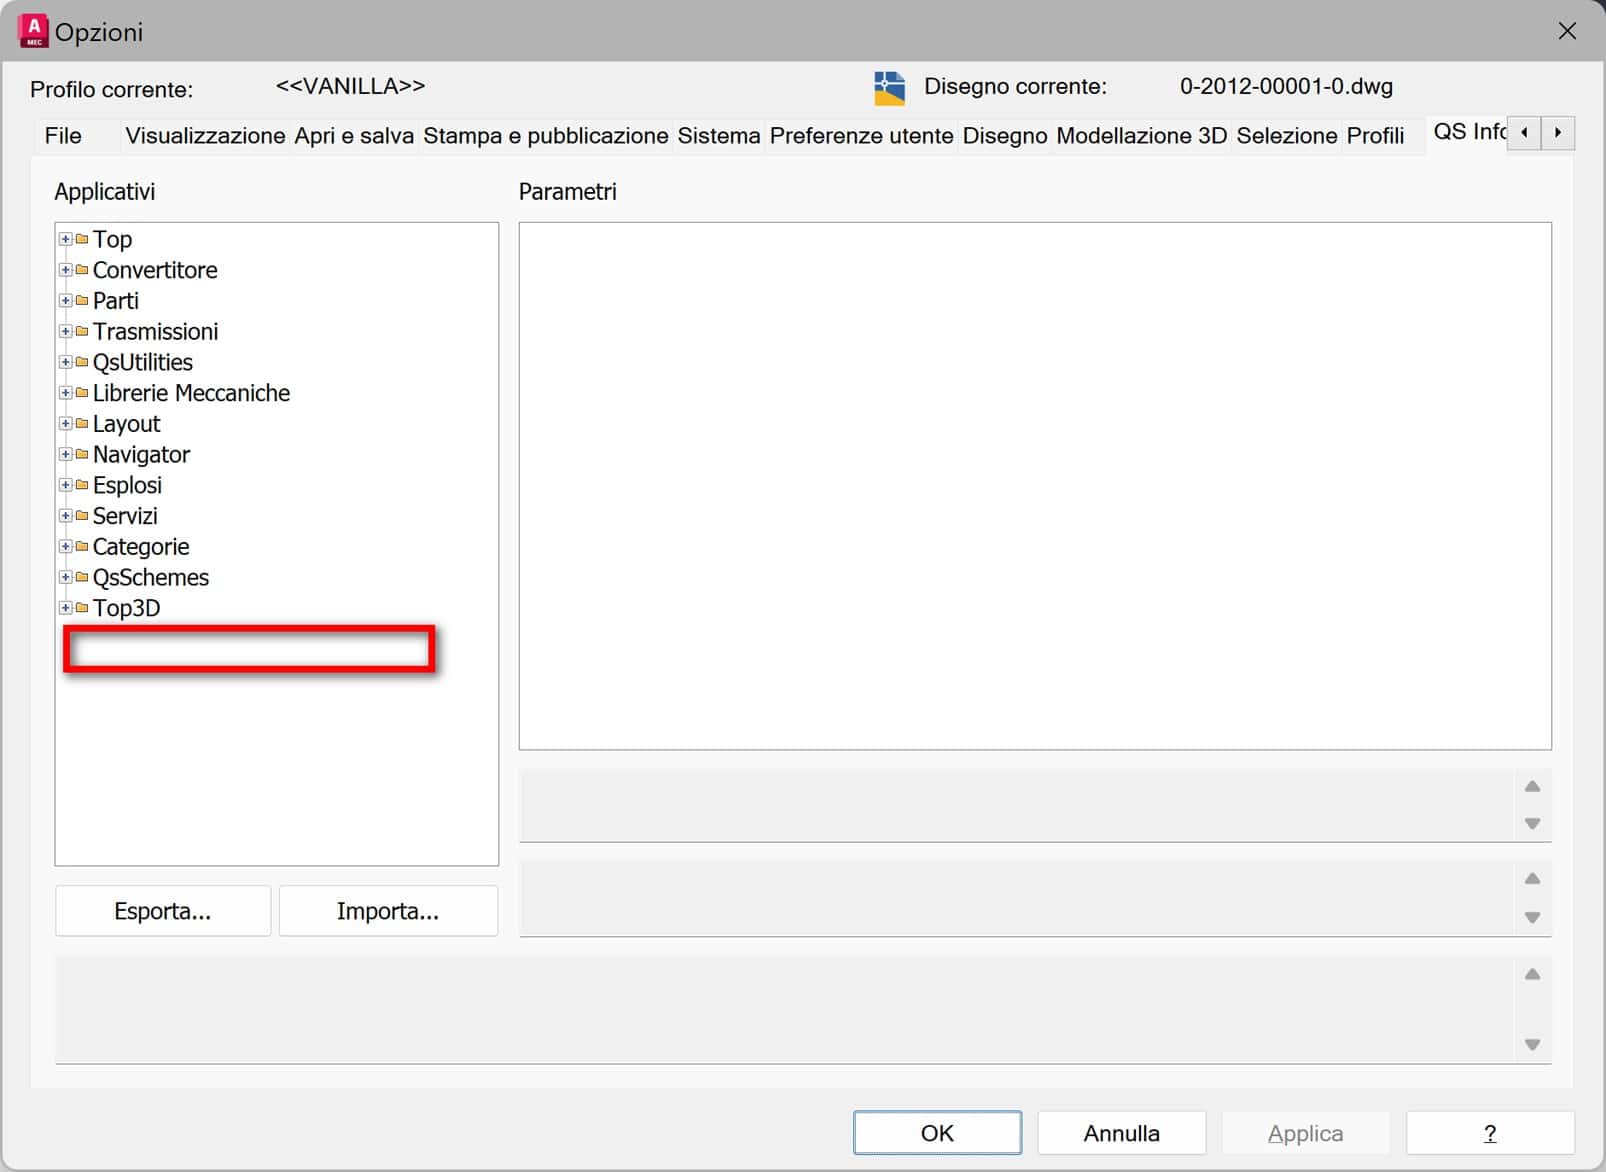Expand the Servizi node
The width and height of the screenshot is (1606, 1172).
pyautogui.click(x=65, y=516)
